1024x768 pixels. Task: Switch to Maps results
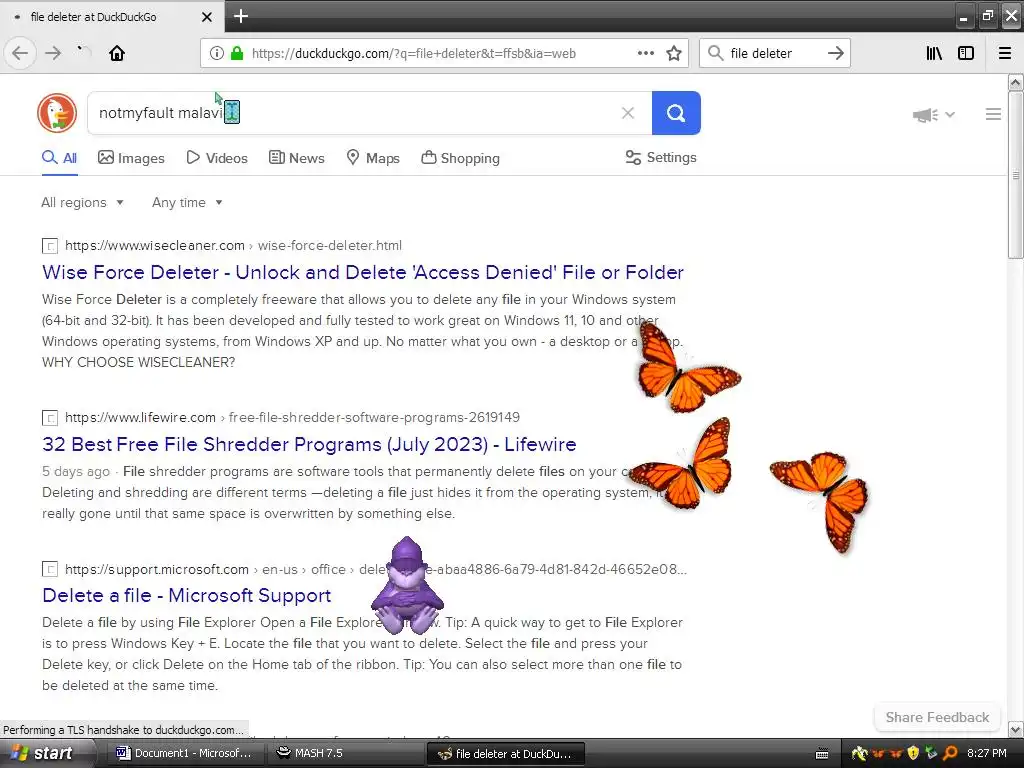[373, 158]
